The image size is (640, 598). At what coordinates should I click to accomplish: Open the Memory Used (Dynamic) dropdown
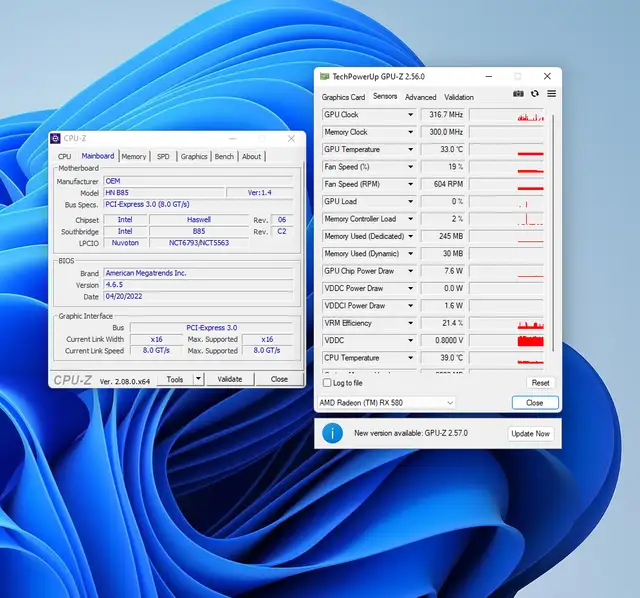(411, 253)
